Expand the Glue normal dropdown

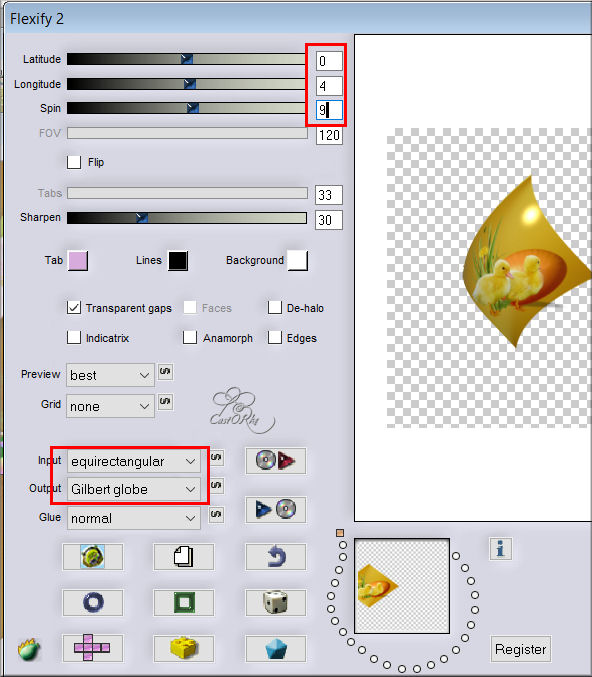(133, 518)
